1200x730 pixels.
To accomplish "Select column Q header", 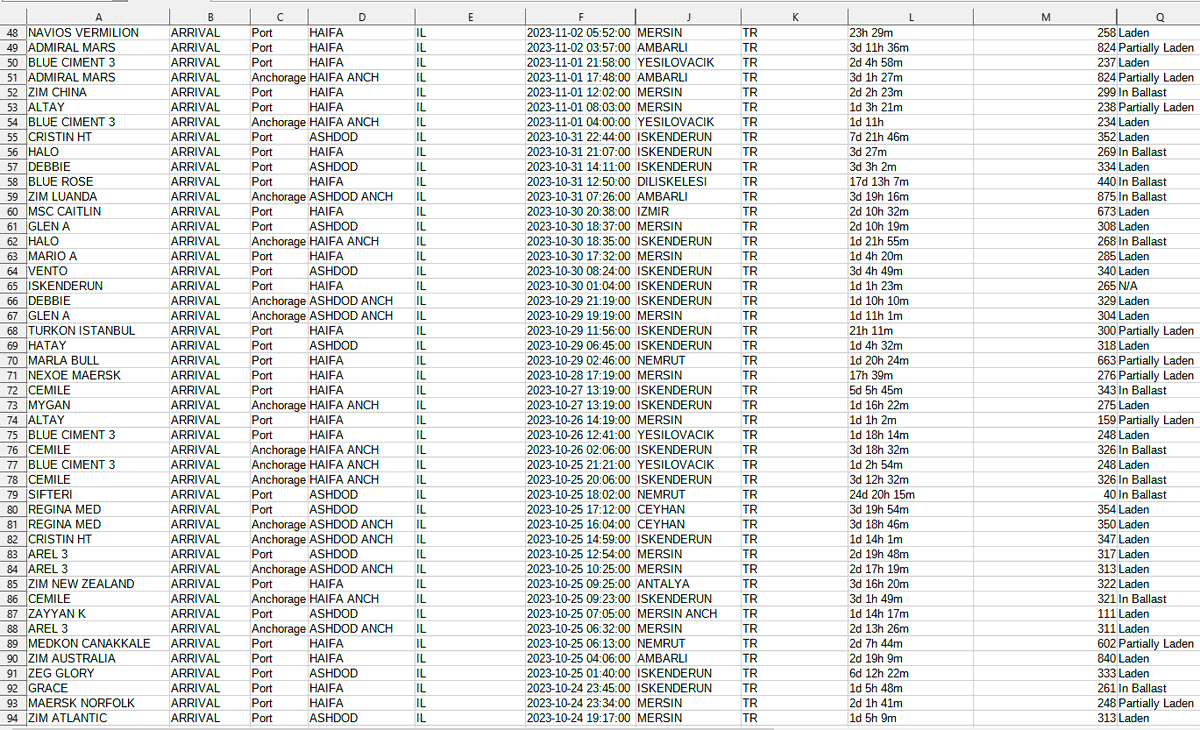I will click(1158, 17).
